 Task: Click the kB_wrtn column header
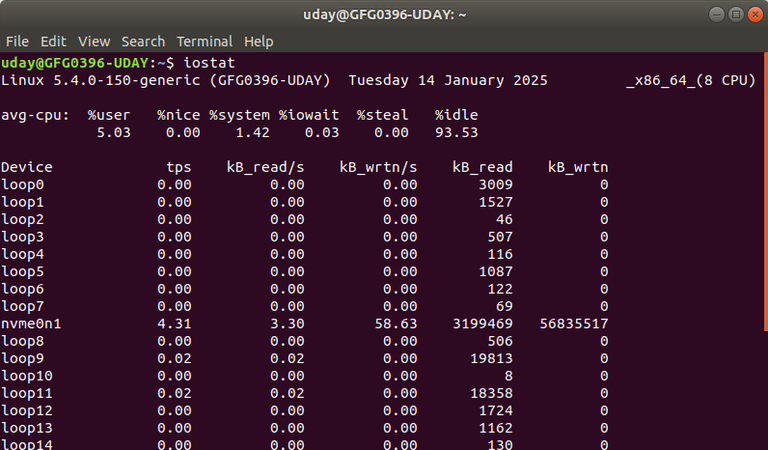[x=577, y=167]
